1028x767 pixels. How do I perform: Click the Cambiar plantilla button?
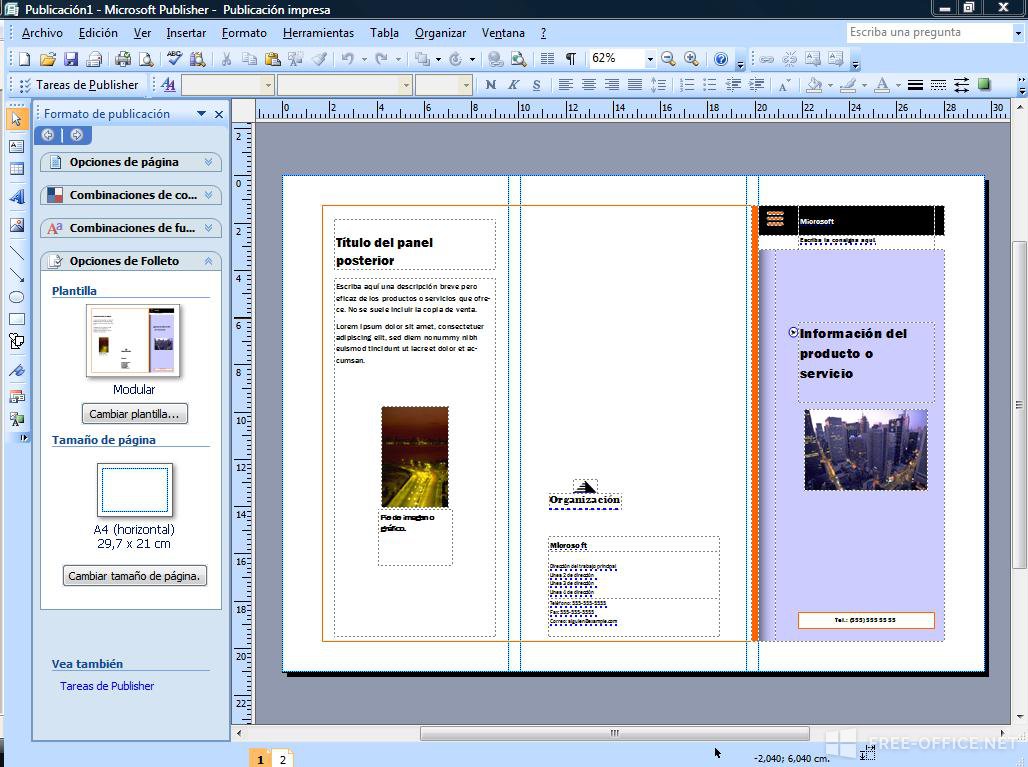tap(134, 414)
